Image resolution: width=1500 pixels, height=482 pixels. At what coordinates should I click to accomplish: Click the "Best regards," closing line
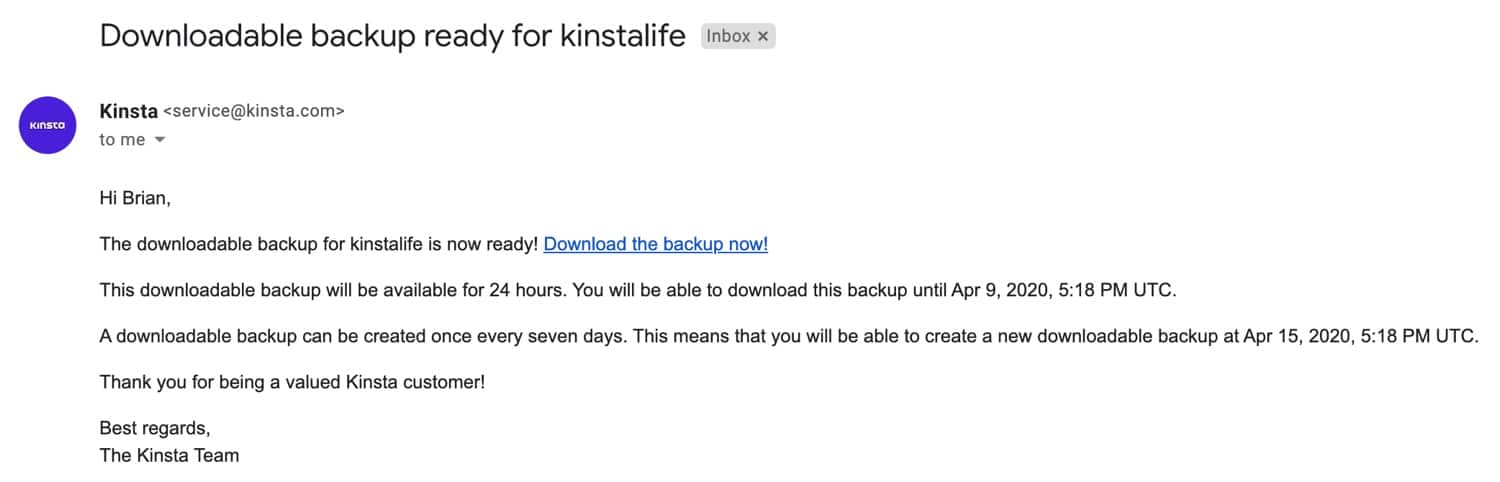[x=155, y=428]
